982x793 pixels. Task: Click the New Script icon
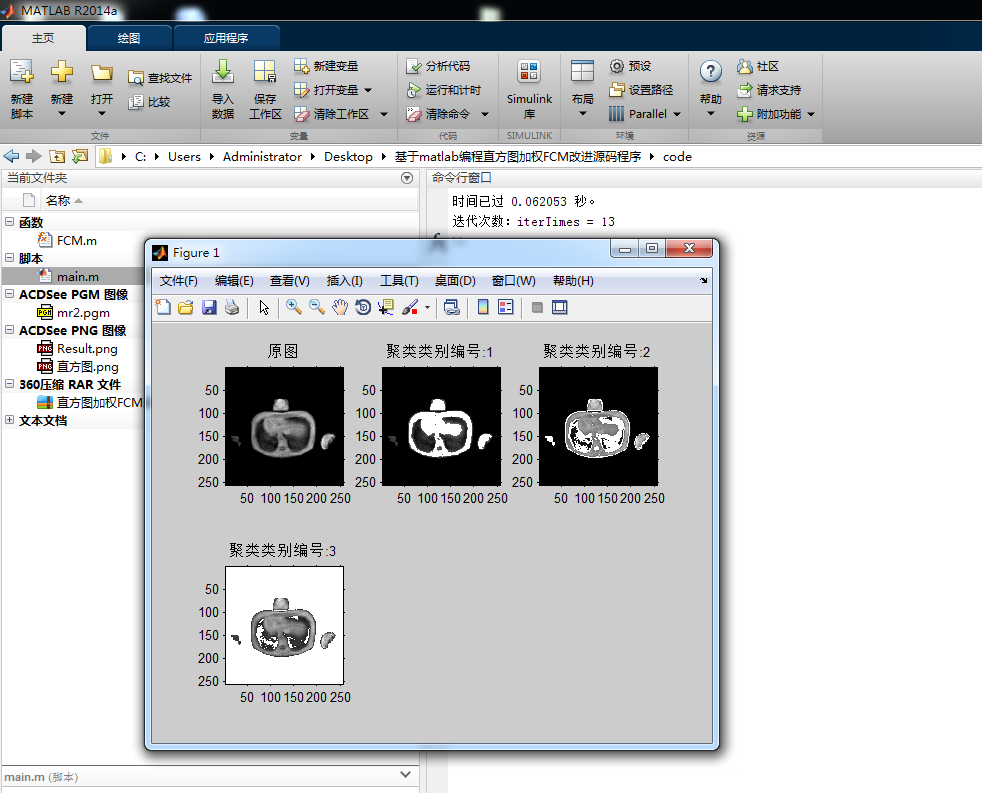coord(22,72)
